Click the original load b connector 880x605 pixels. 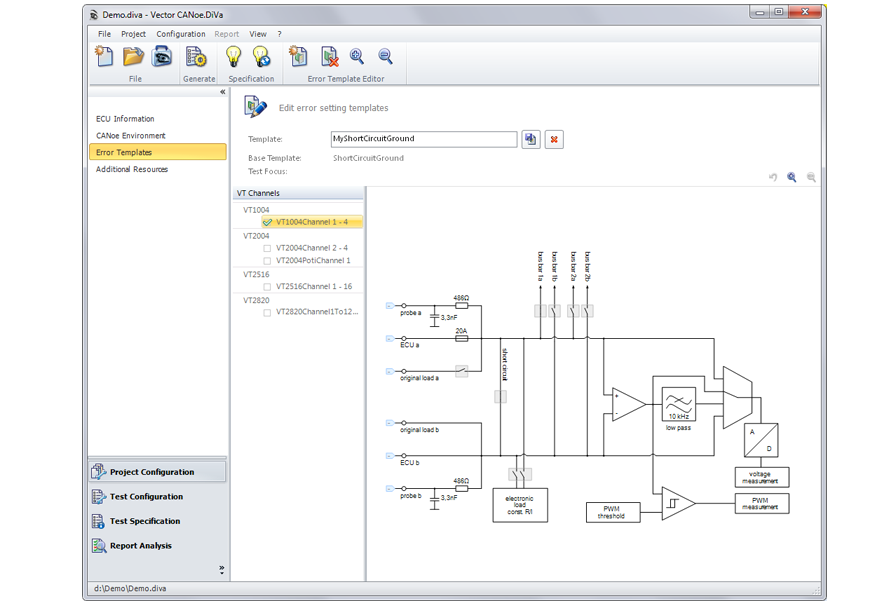click(389, 423)
